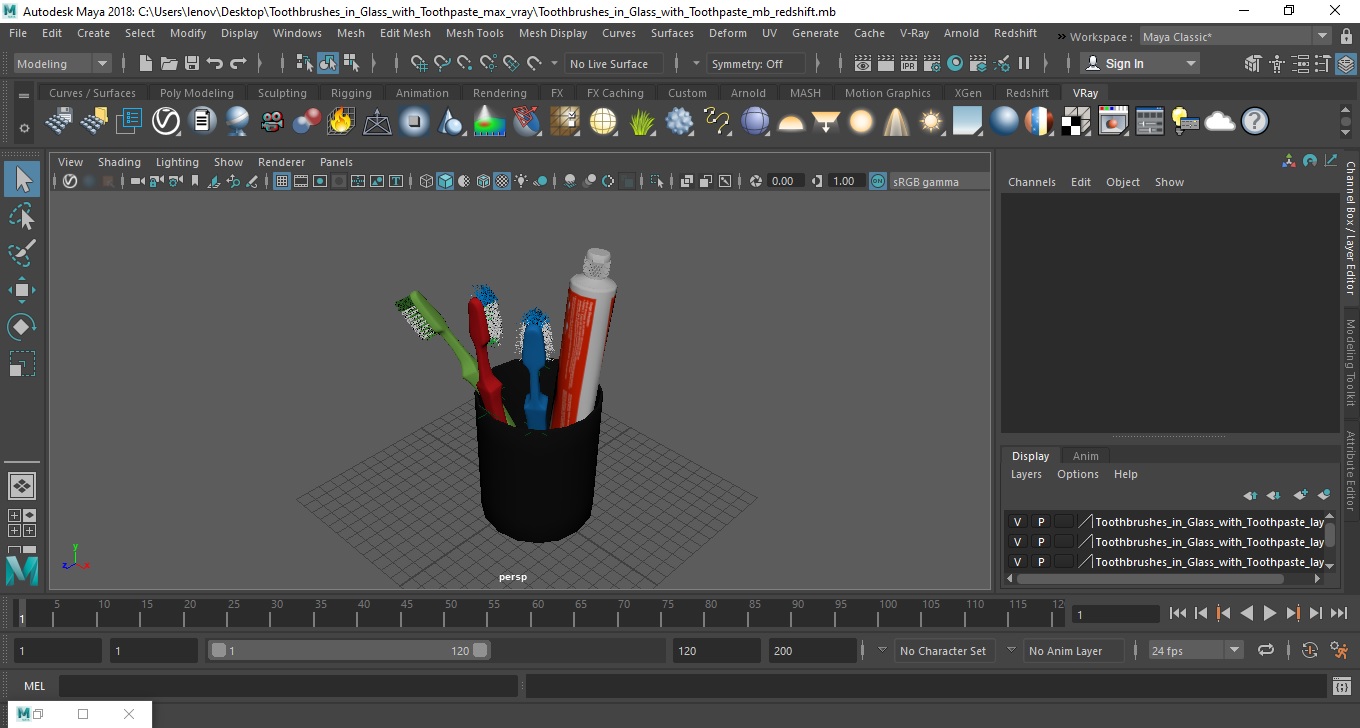
Task: Open the Workspace Maya Classic dropdown
Action: pyautogui.click(x=1235, y=37)
